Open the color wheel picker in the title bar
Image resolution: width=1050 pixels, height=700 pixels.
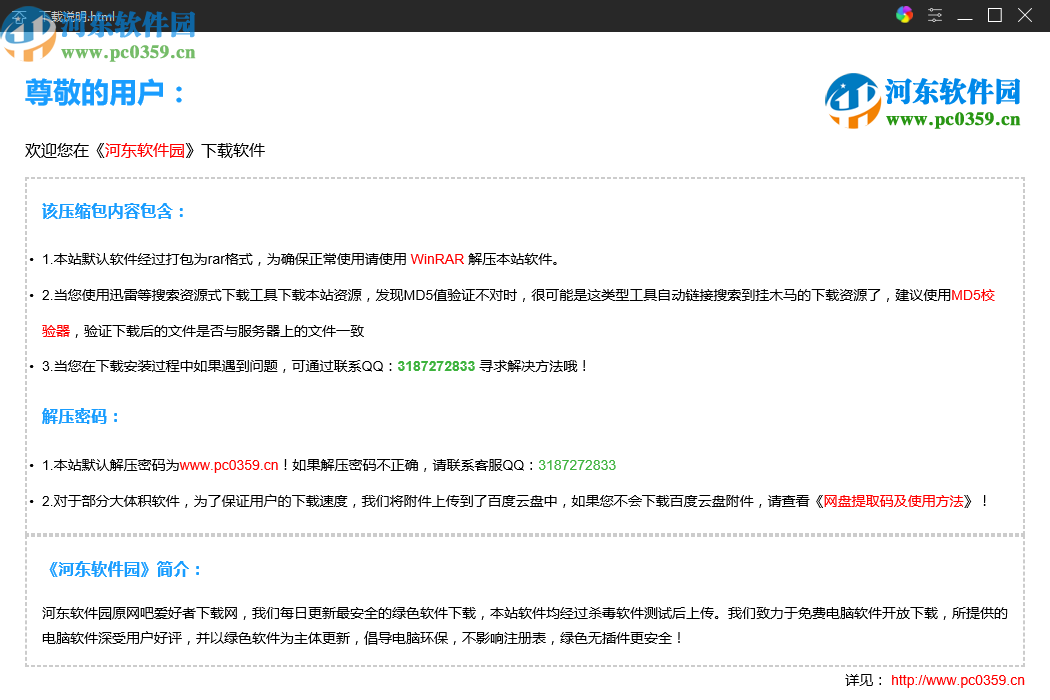click(x=903, y=15)
